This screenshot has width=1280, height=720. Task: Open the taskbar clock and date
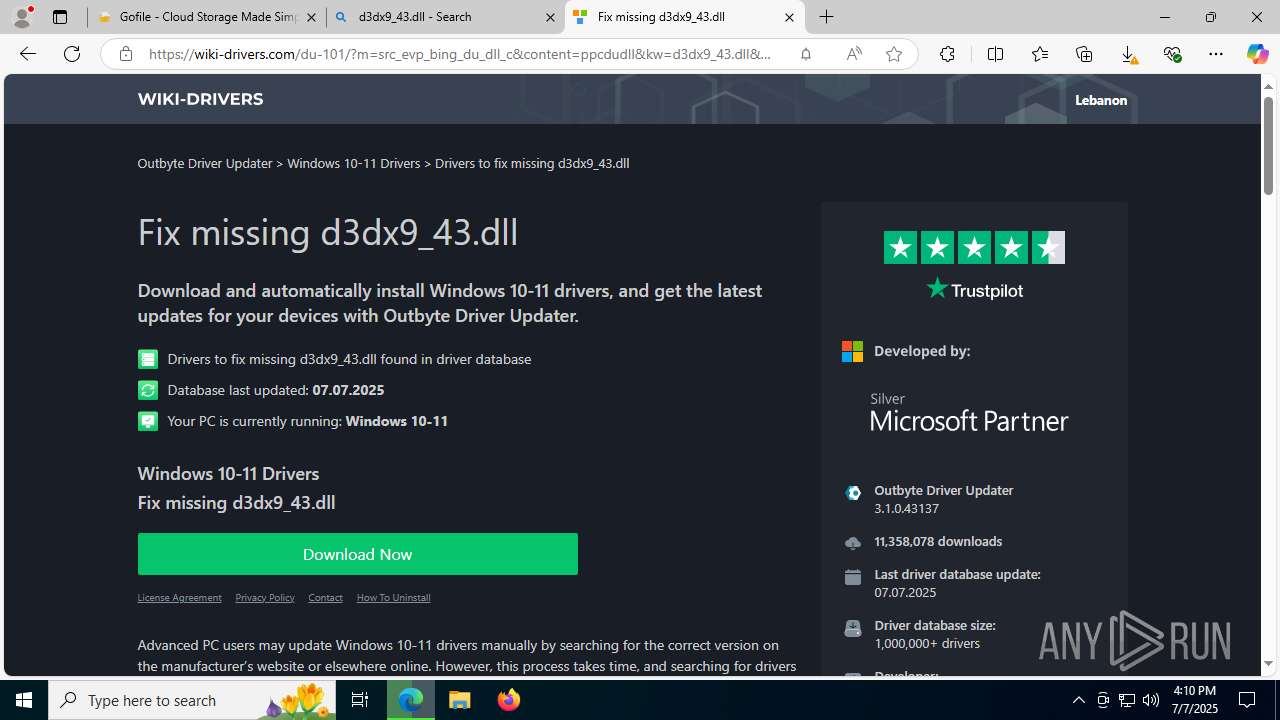(1194, 700)
